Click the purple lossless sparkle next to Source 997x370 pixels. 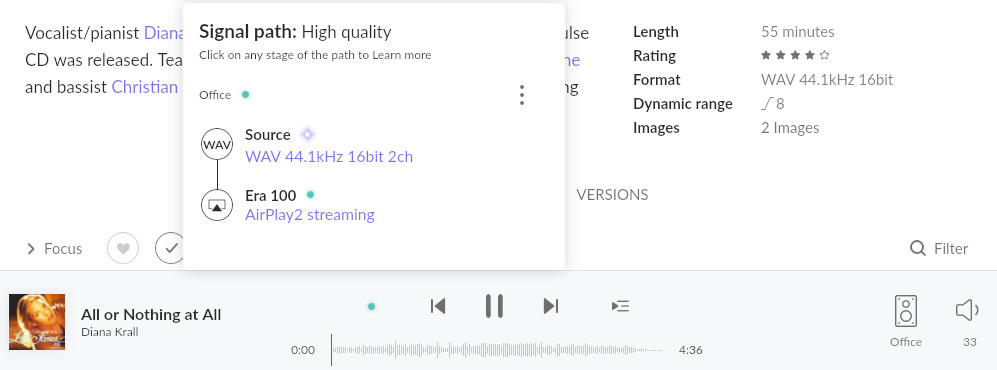[307, 134]
